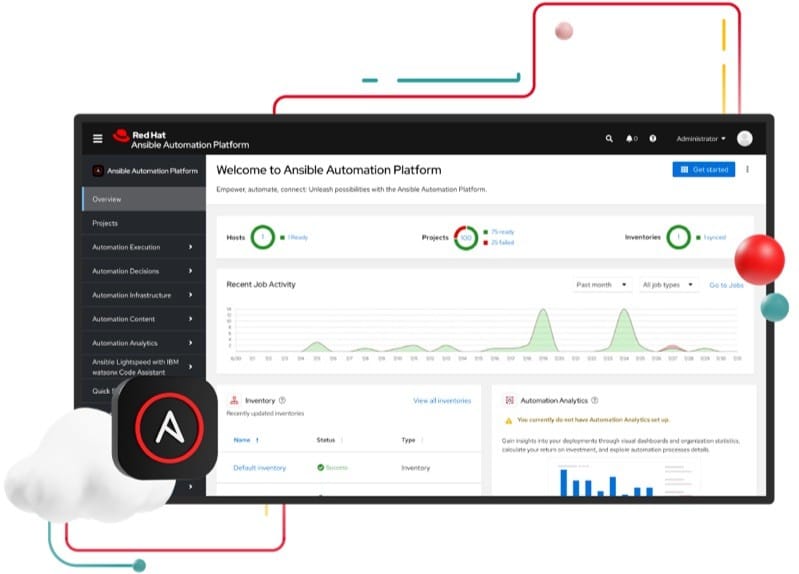Open help icon beside Automation Analytics title

click(x=595, y=400)
